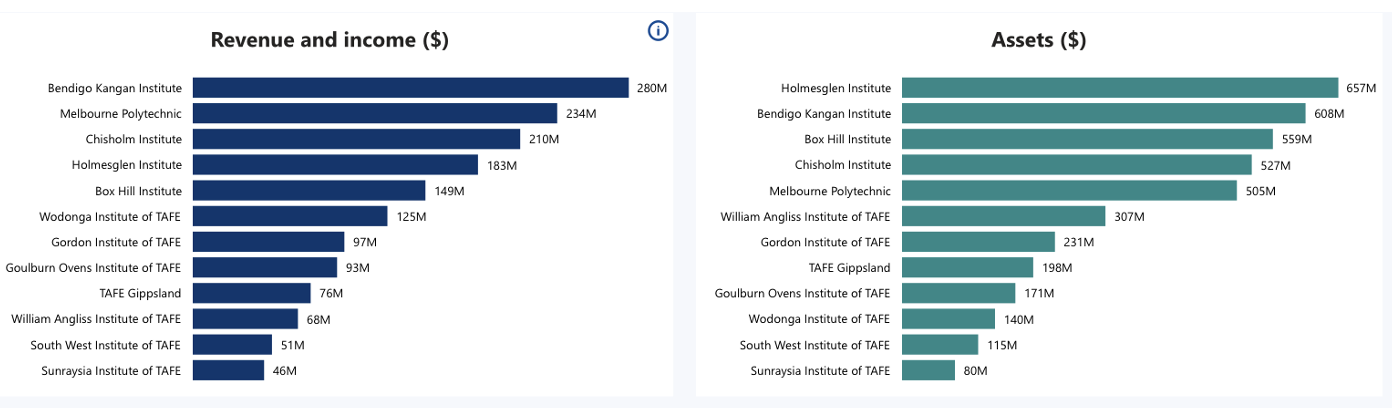The width and height of the screenshot is (1392, 408).
Task: Select Wodonga Institute of TAFE revenue bar
Action: tap(290, 216)
